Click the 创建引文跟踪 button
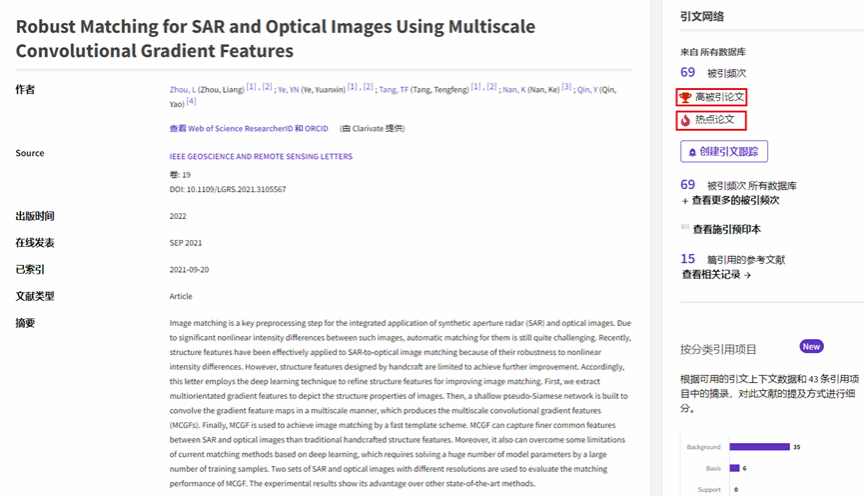 point(723,152)
